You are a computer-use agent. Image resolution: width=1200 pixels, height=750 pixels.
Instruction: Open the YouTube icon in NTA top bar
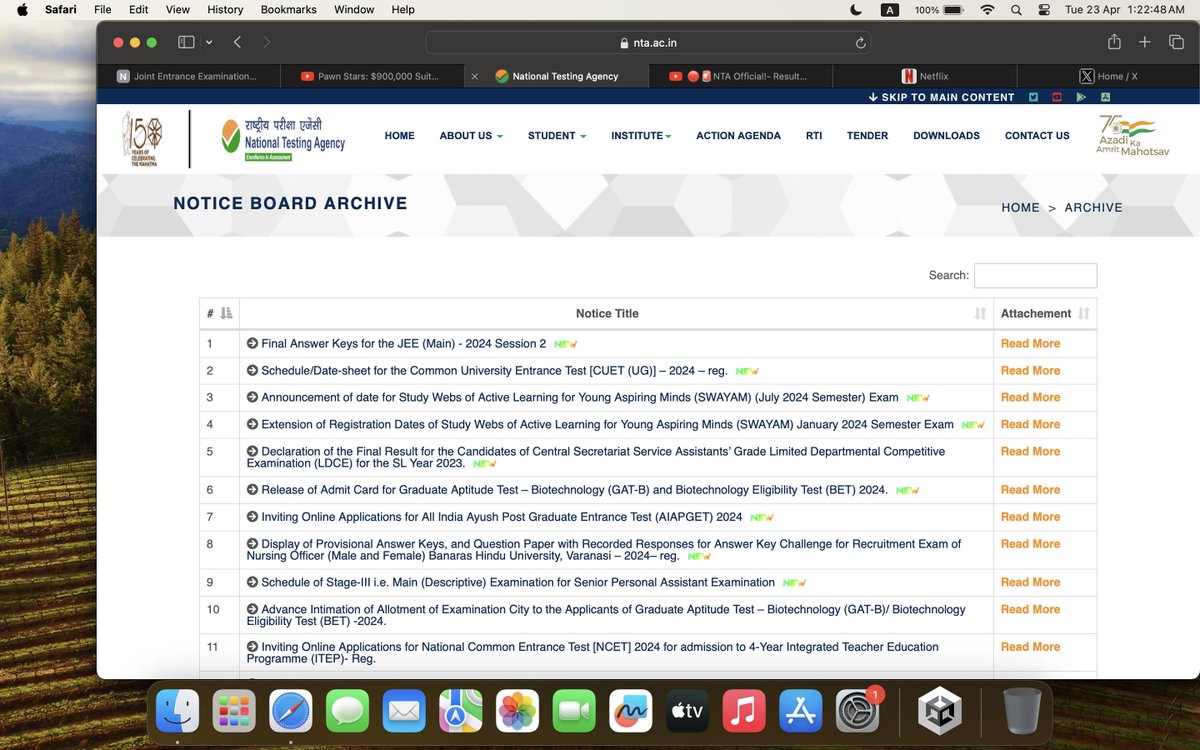(x=1057, y=97)
